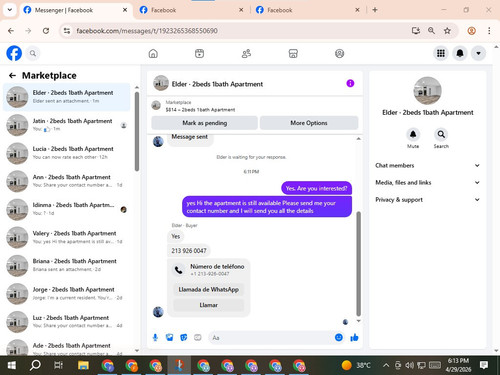Open Idinma - 2beds 1bath conversation

point(67,209)
